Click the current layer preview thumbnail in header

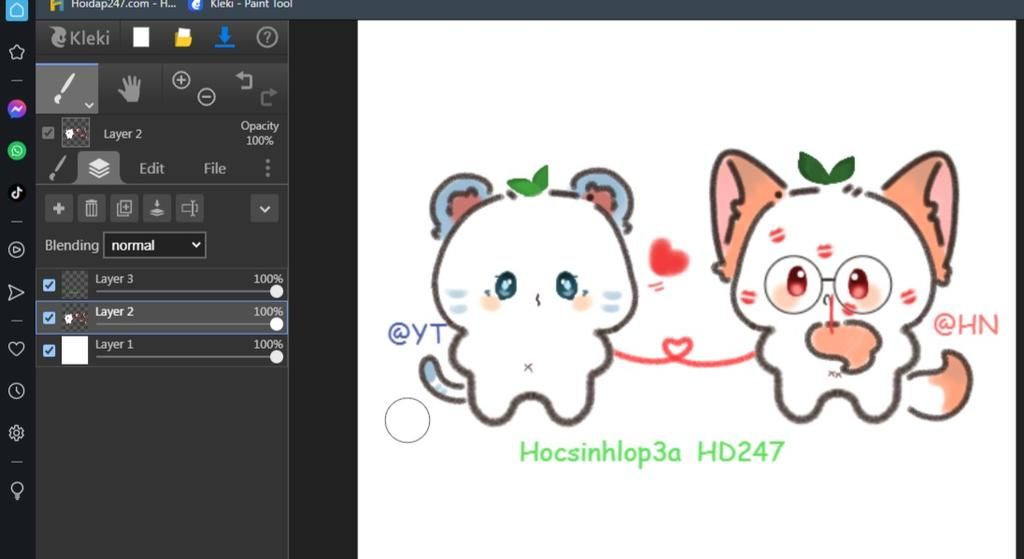(76, 133)
